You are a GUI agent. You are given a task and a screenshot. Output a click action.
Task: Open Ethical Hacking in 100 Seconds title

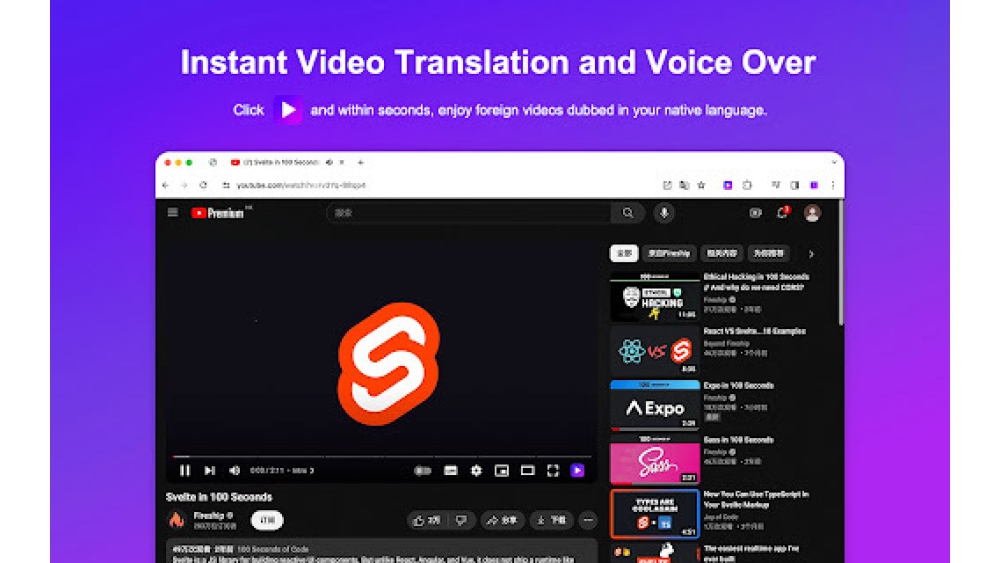tap(756, 282)
